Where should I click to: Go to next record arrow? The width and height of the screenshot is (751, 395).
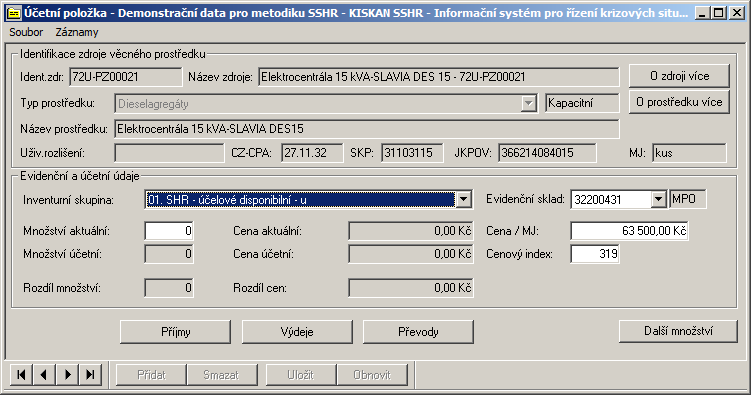pos(68,374)
